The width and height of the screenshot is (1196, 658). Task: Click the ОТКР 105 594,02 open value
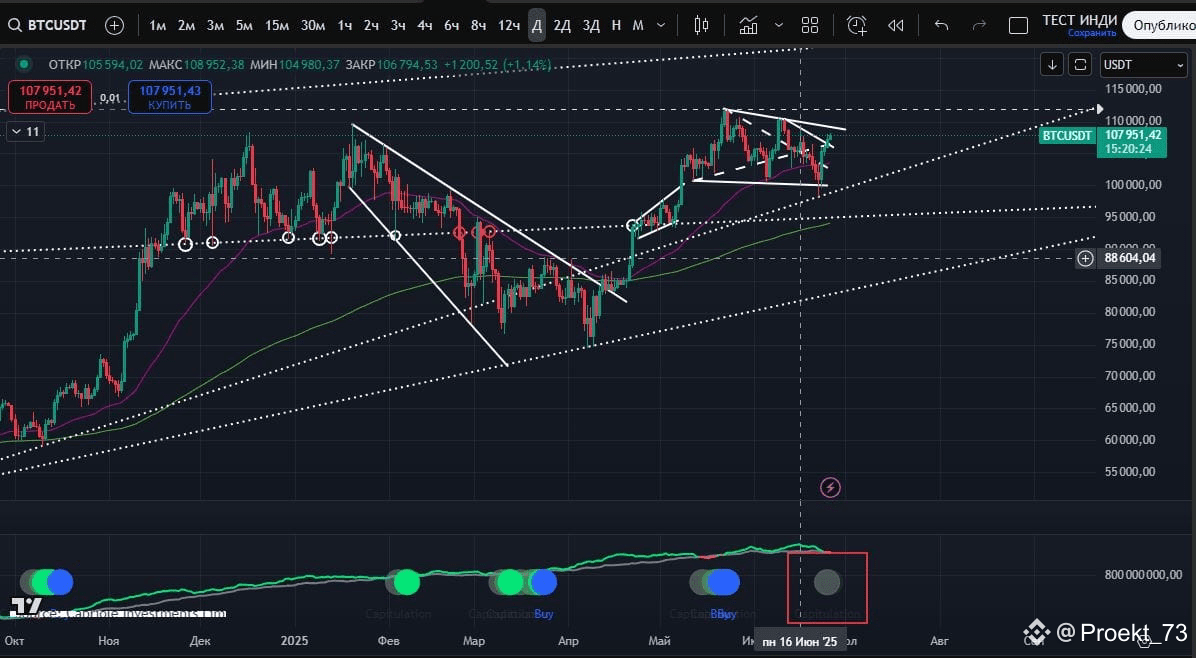tap(95, 65)
